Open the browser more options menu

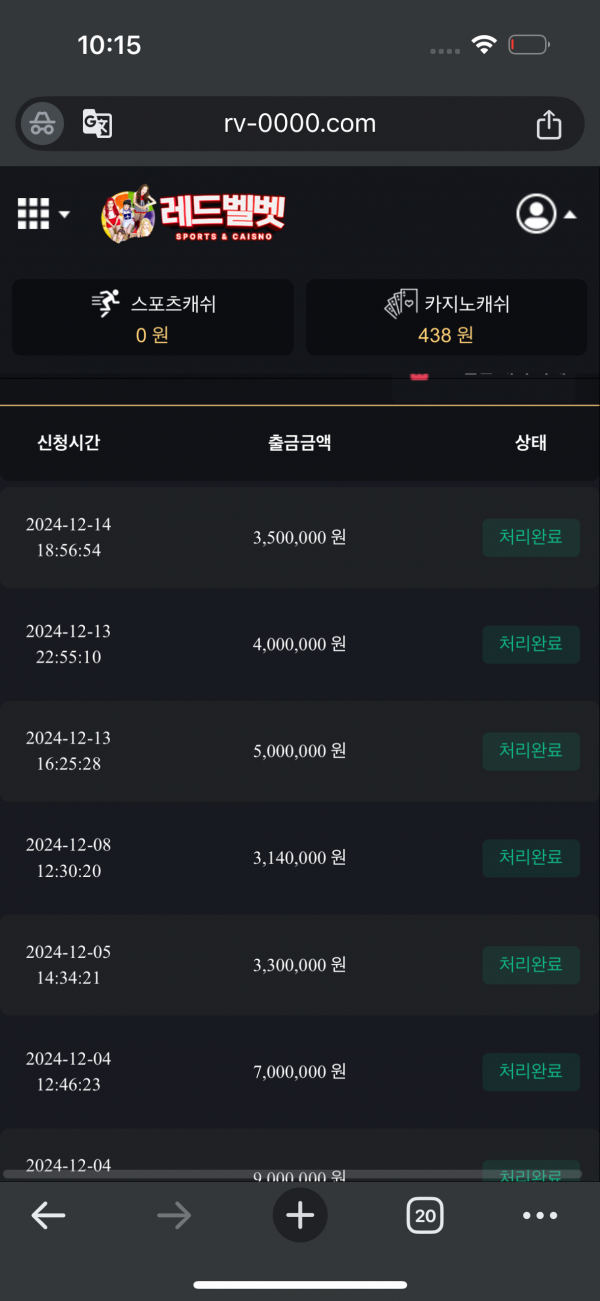540,1215
